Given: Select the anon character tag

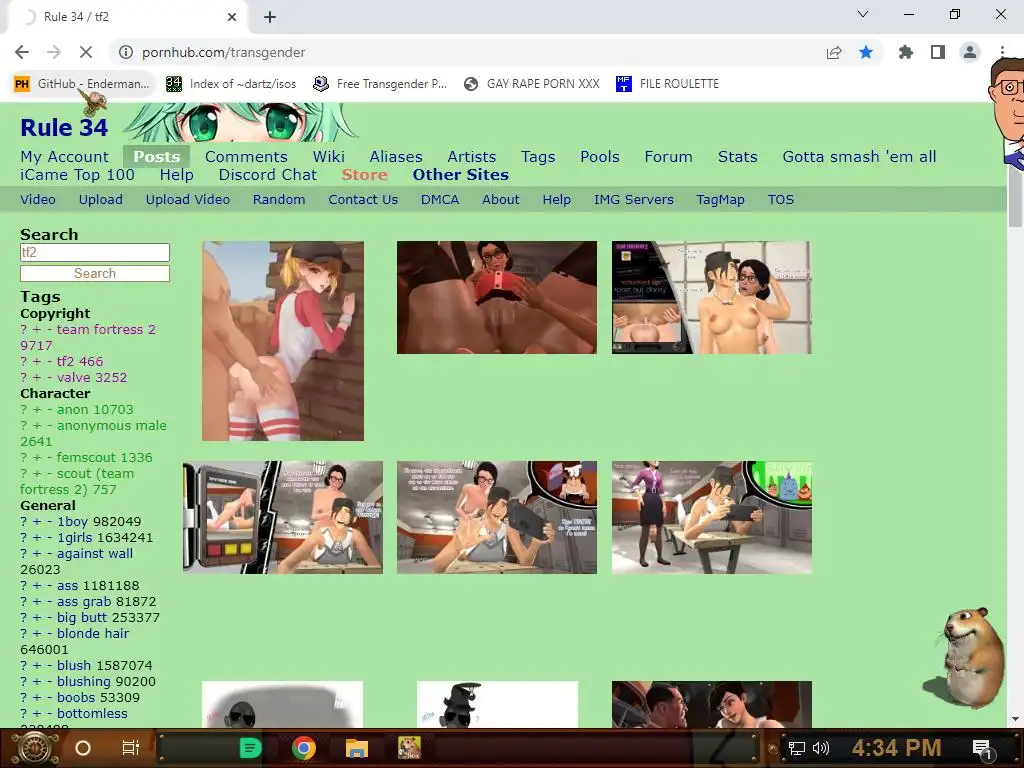Looking at the screenshot, I should (x=72, y=409).
